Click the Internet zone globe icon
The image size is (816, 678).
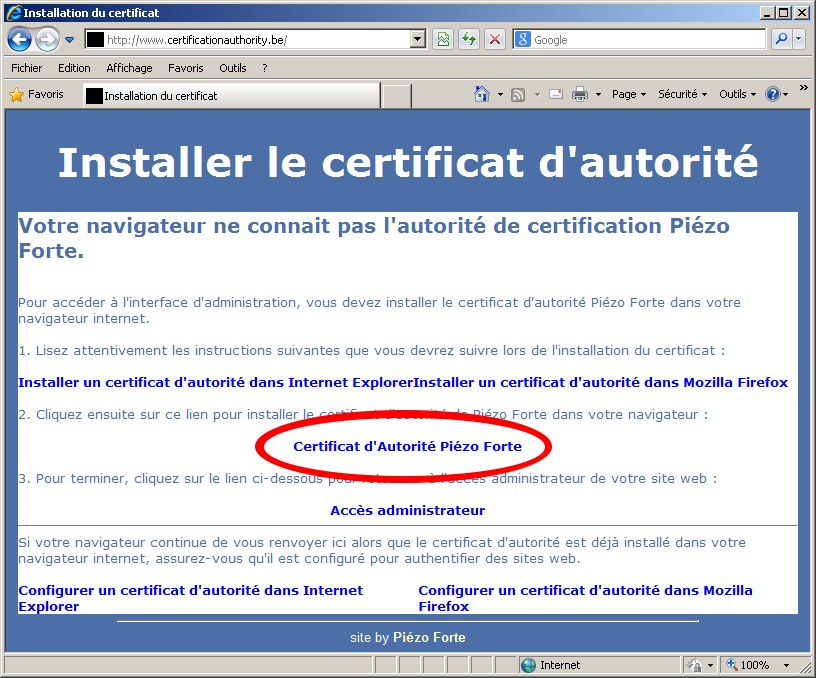(528, 665)
